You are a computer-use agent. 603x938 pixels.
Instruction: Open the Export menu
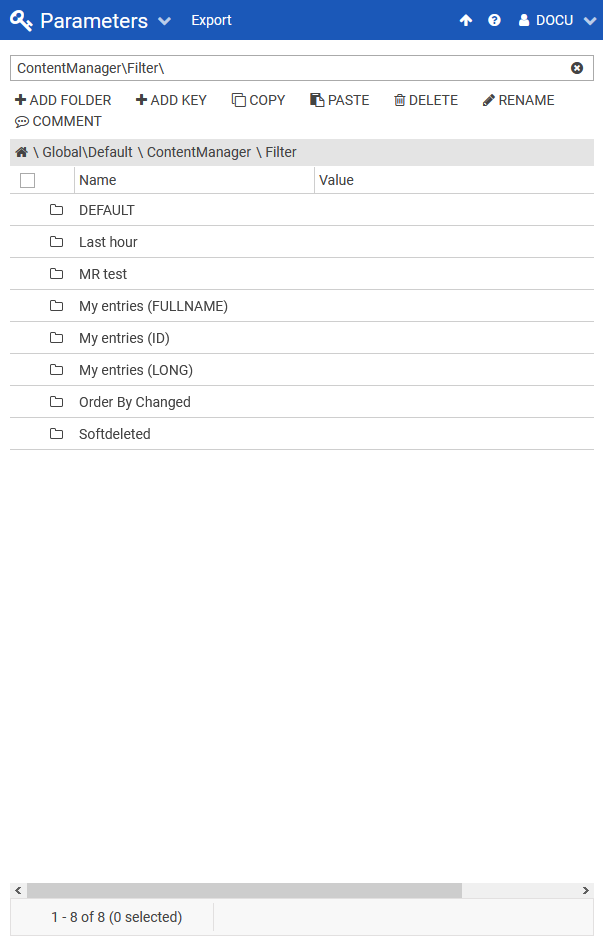pos(211,20)
